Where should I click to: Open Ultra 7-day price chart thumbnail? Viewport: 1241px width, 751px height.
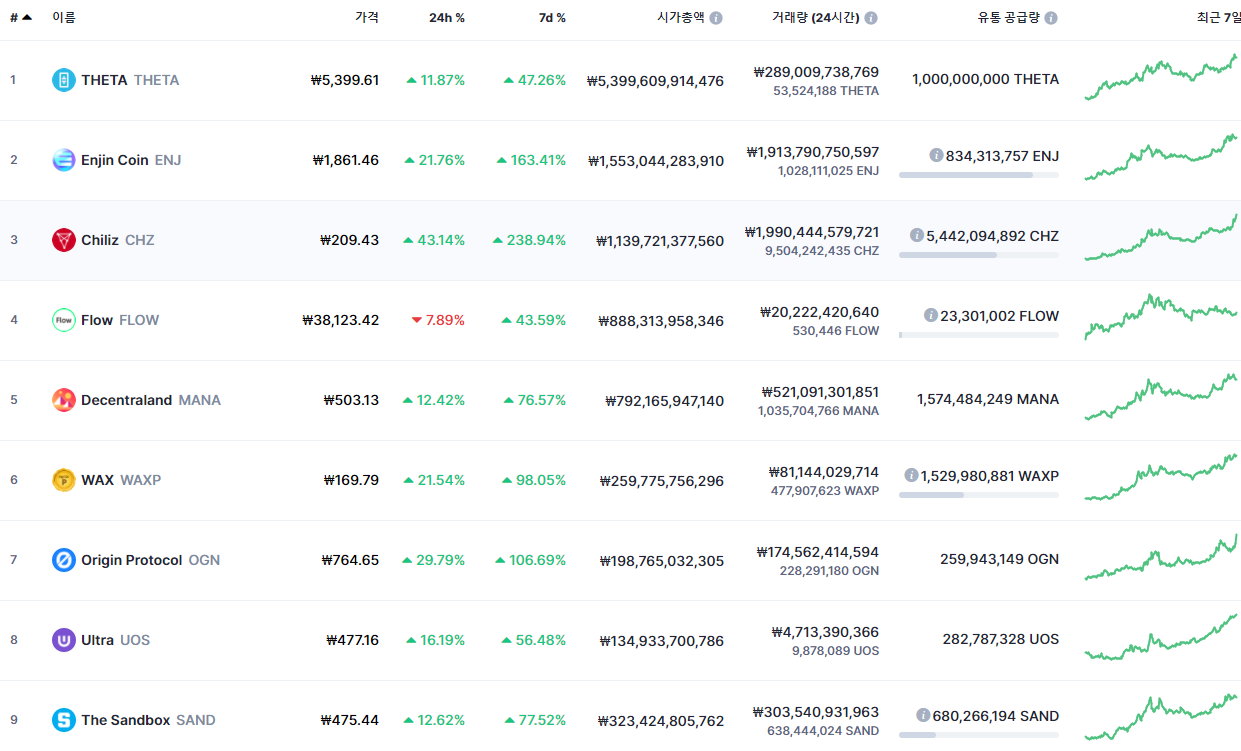pyautogui.click(x=1162, y=638)
